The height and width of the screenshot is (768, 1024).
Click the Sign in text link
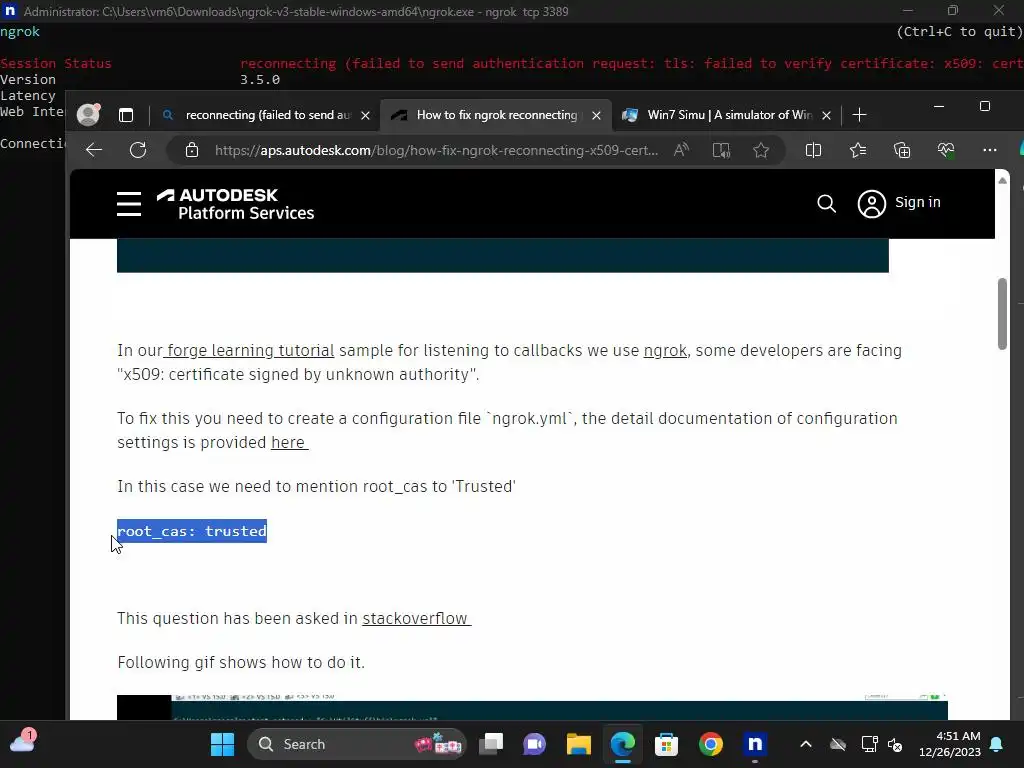(918, 202)
